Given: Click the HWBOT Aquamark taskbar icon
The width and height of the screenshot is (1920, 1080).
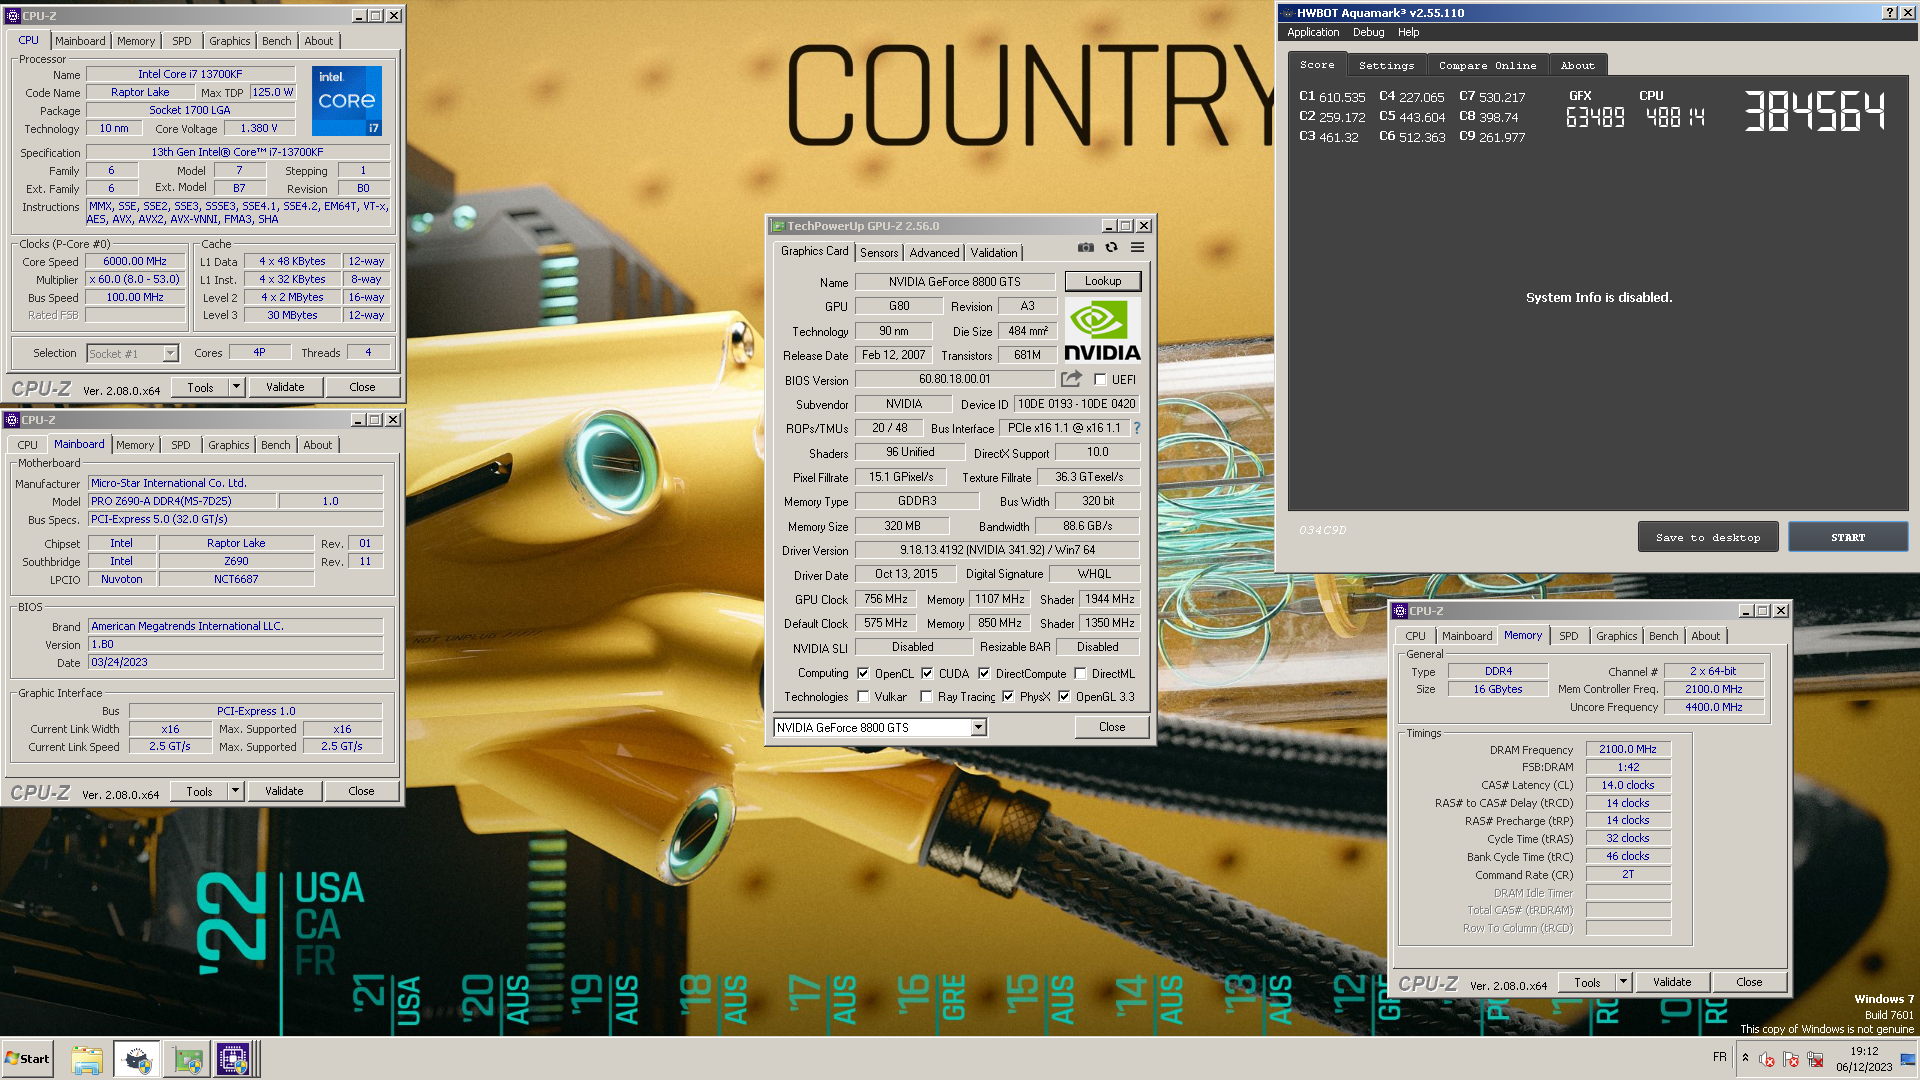Looking at the screenshot, I should coord(137,1059).
